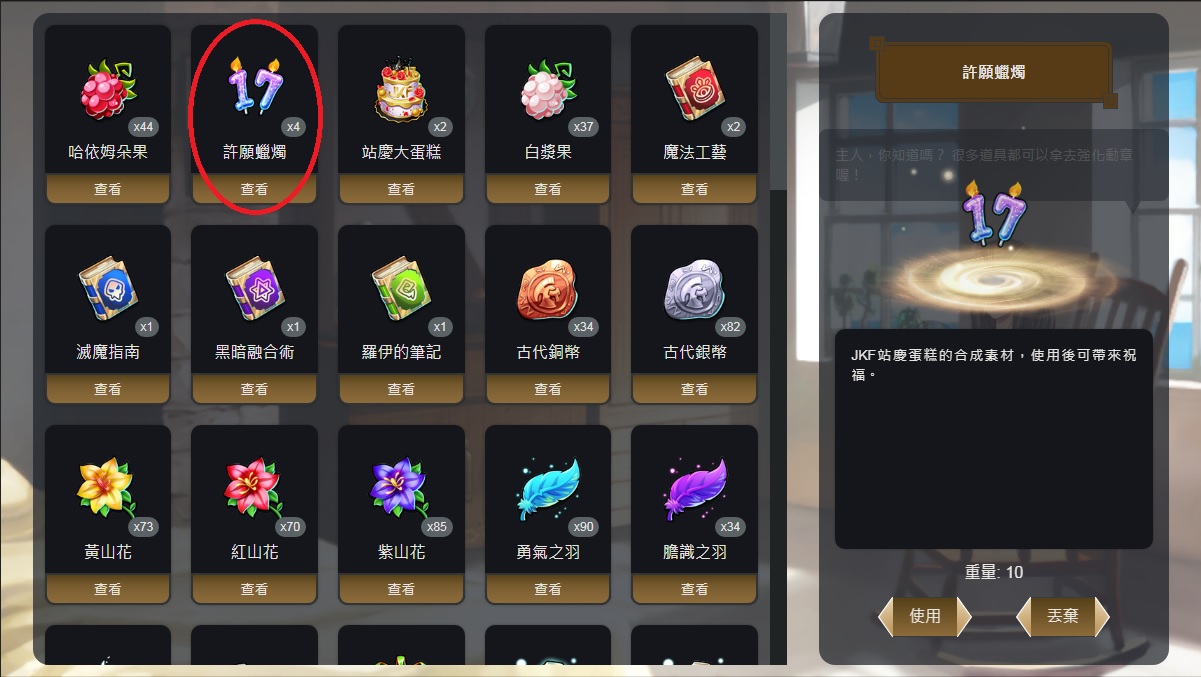1201x677 pixels.
Task: Select the 黑暗融合術 purple book icon
Action: pos(253,288)
